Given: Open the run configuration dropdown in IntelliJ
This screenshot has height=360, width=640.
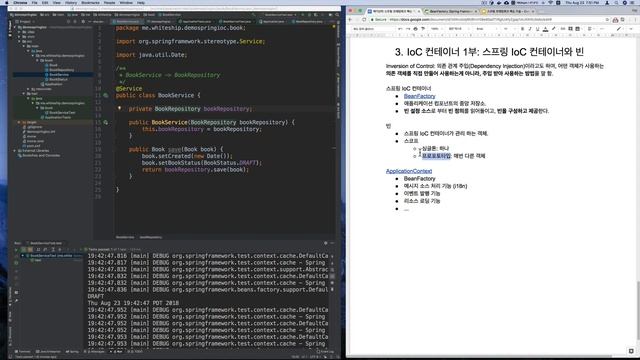Looking at the screenshot, I should (x=280, y=15).
